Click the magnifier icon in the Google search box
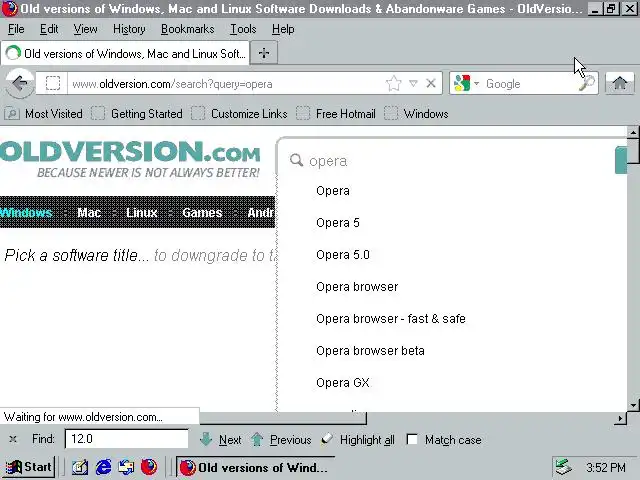Image resolution: width=640 pixels, height=480 pixels. (x=586, y=84)
